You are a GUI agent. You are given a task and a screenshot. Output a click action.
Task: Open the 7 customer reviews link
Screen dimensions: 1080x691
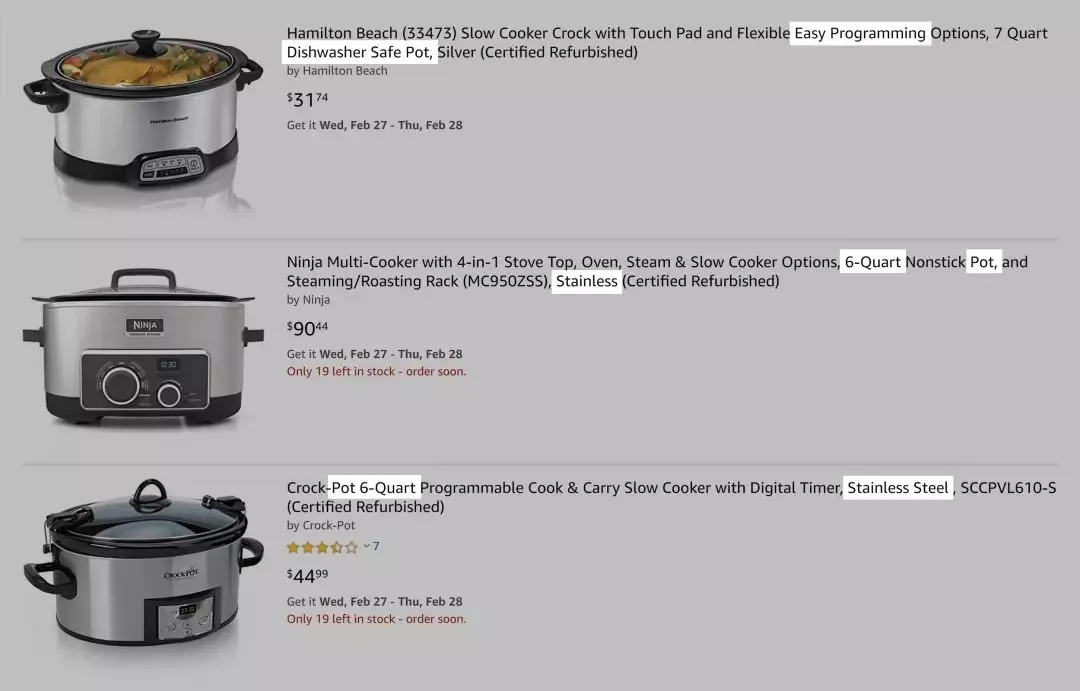[x=376, y=546]
